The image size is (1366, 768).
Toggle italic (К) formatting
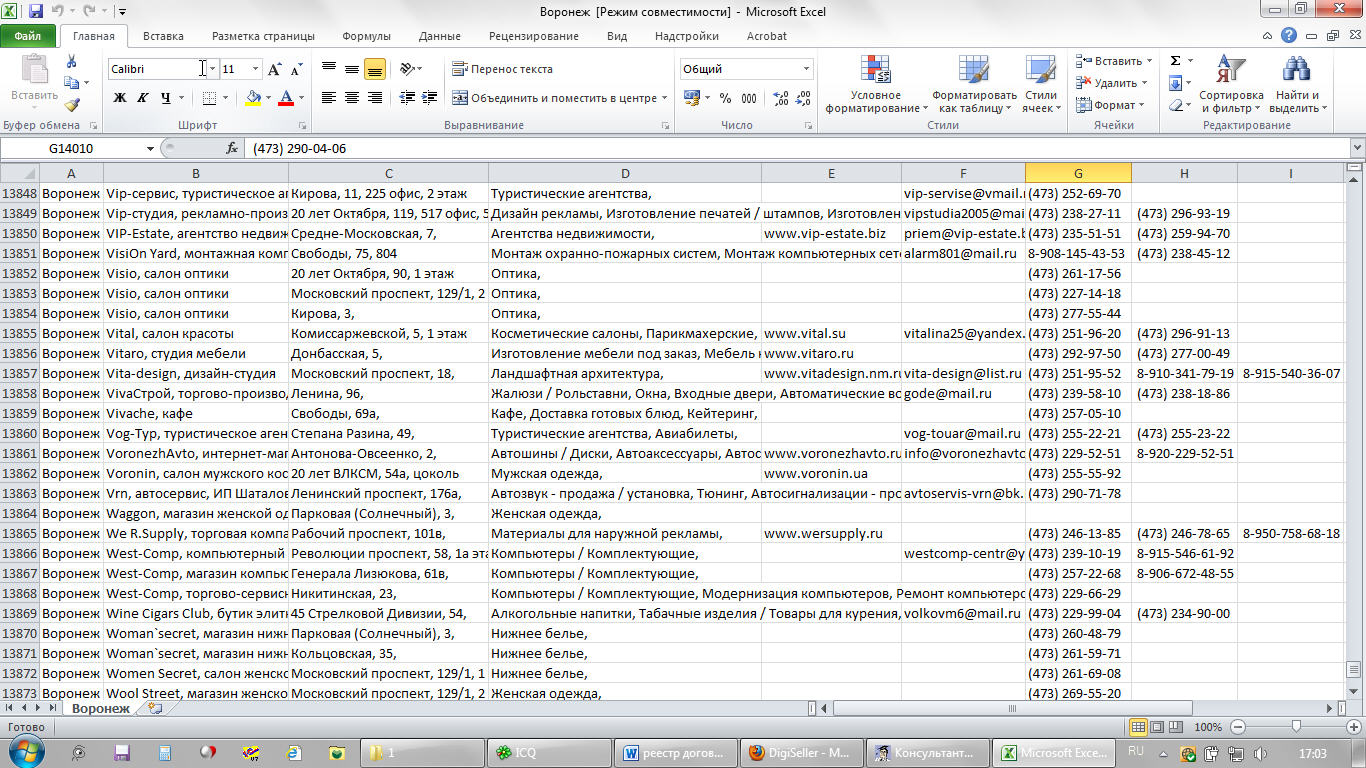tap(142, 98)
